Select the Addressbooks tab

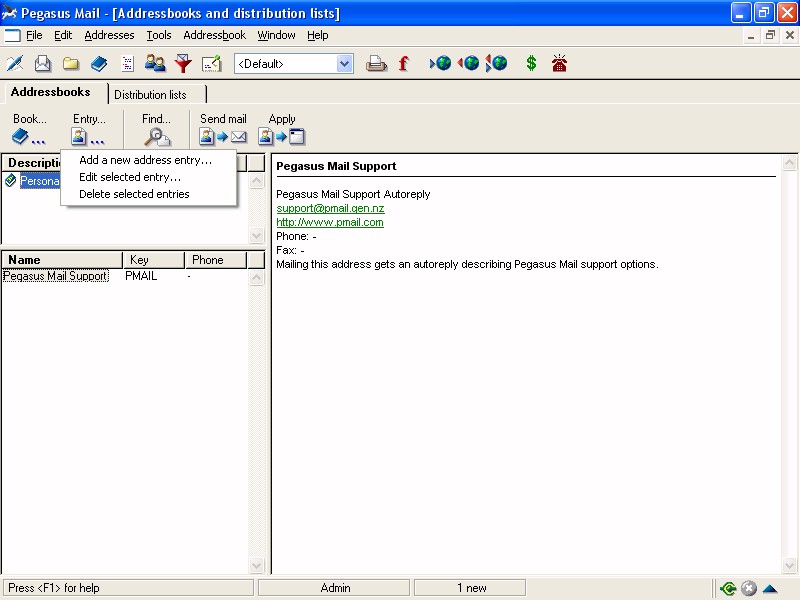point(54,92)
